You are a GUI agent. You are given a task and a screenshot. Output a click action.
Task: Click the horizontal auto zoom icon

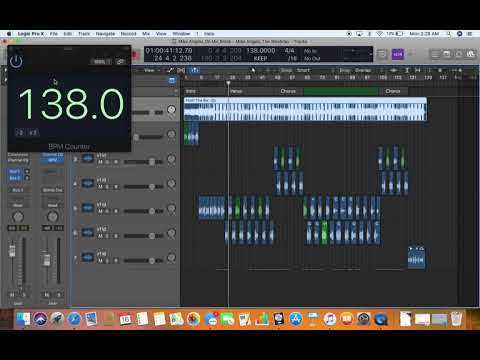click(x=418, y=70)
